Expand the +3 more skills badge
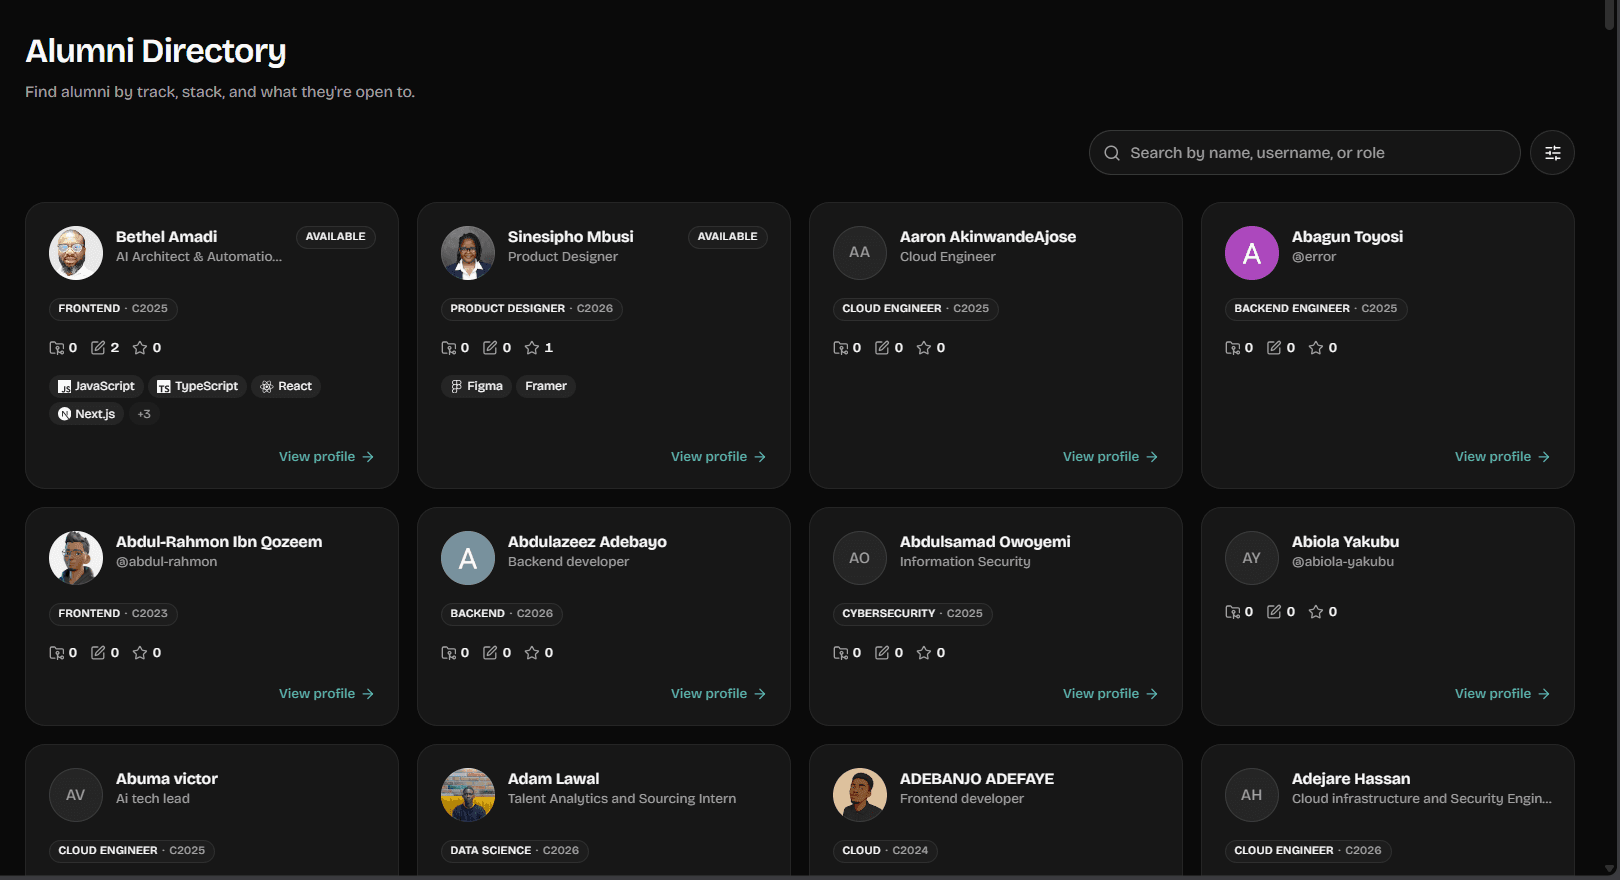The height and width of the screenshot is (880, 1620). click(x=144, y=414)
